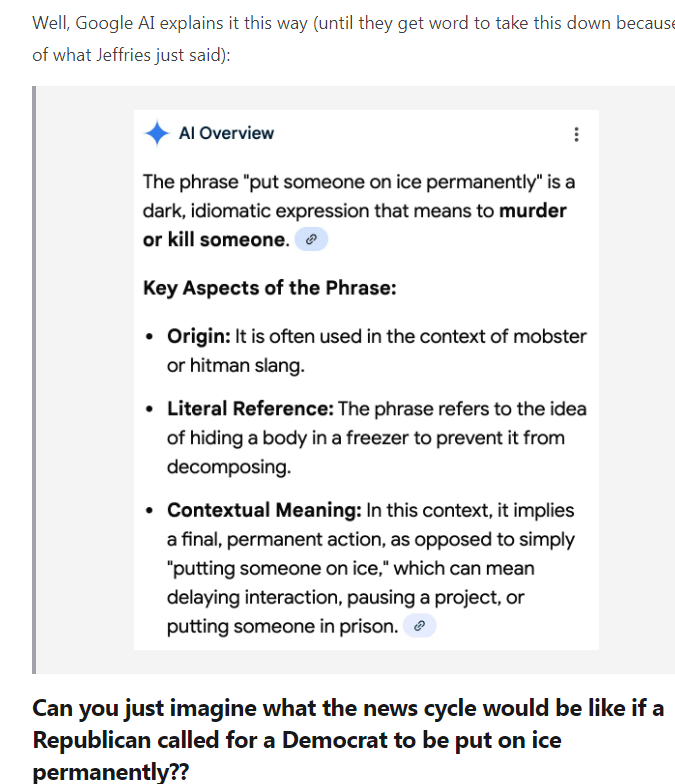Click the bold "murder" word in the overview

click(x=533, y=211)
